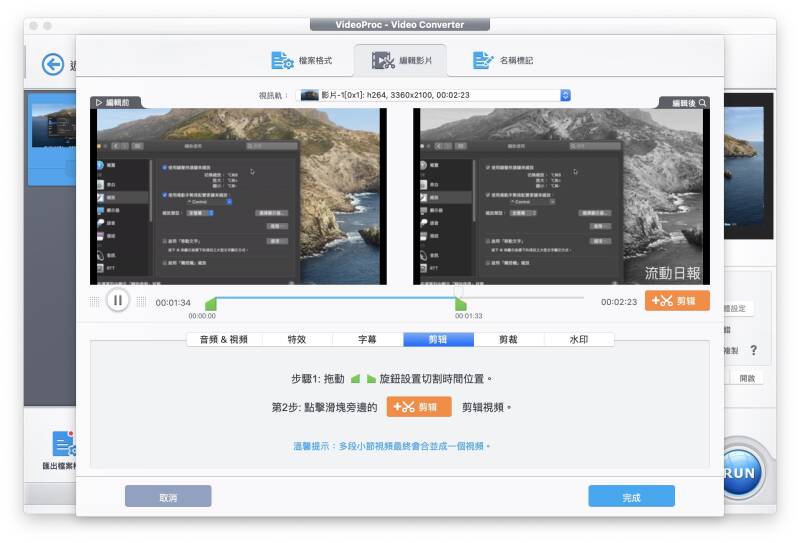Click the 開啟 open button in main window
Viewport: 800px width, 543px height.
point(747,378)
